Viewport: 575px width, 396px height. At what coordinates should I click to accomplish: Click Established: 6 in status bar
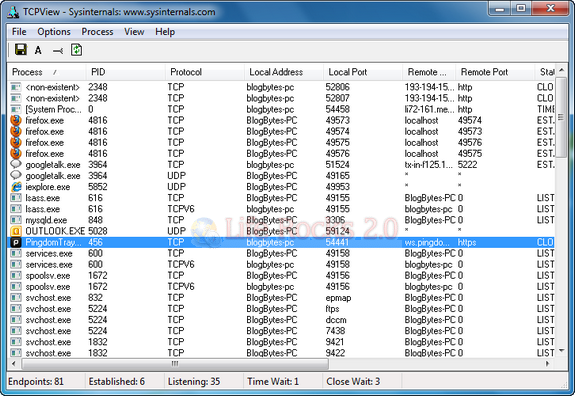click(117, 381)
